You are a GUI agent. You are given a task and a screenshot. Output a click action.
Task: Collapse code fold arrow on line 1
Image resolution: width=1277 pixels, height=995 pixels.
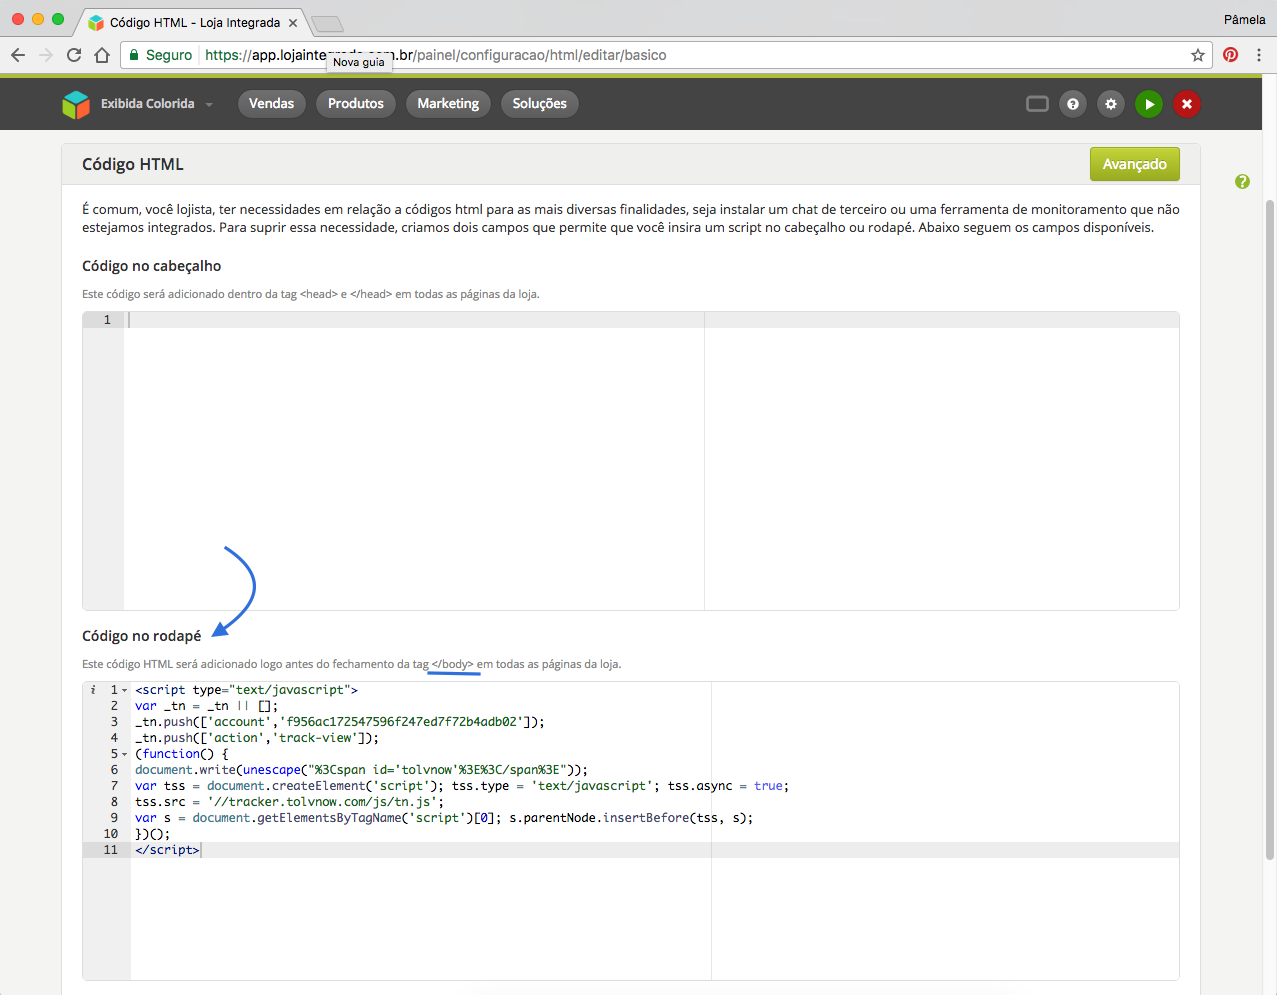coord(125,690)
